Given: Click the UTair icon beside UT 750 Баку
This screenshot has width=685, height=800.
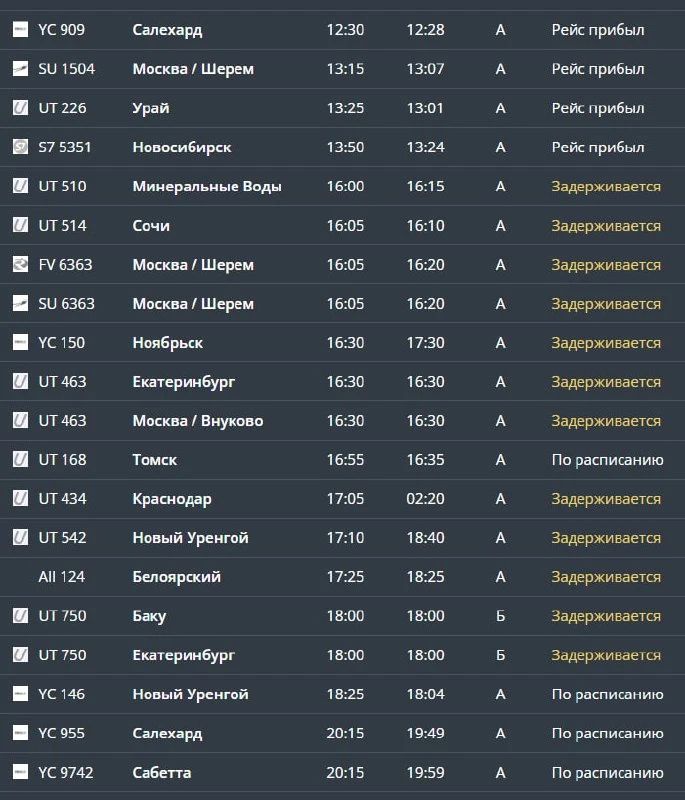Looking at the screenshot, I should [x=20, y=616].
